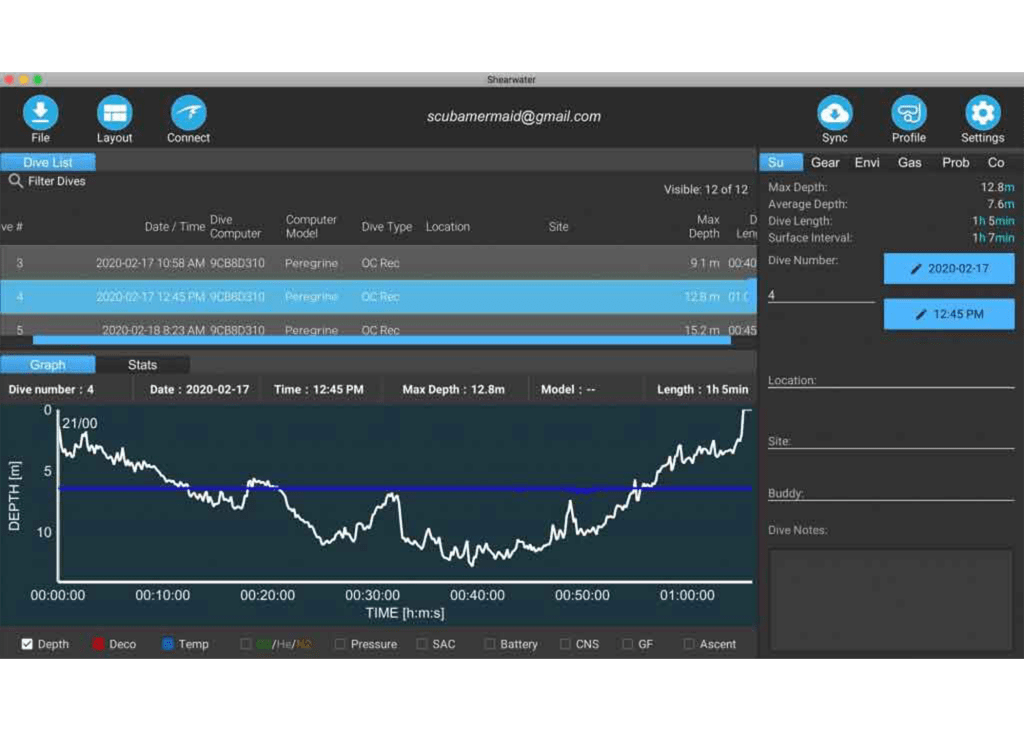This screenshot has height=731, width=1024.
Task: Enable the SAC checkbox
Action: click(421, 644)
